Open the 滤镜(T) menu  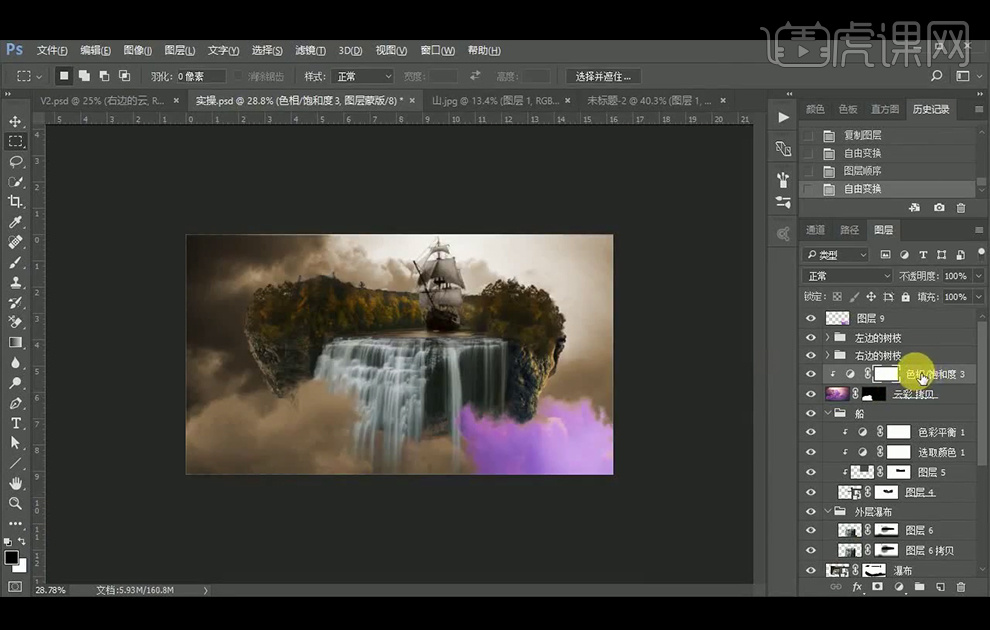pyautogui.click(x=312, y=50)
